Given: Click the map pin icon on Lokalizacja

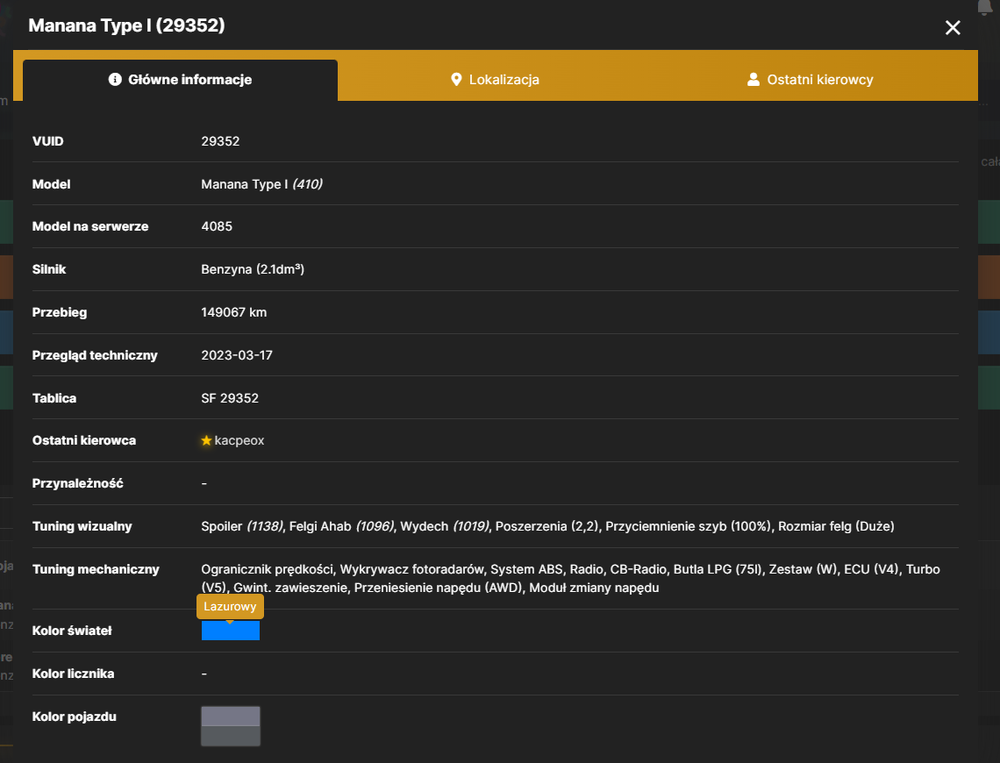Looking at the screenshot, I should tap(456, 79).
